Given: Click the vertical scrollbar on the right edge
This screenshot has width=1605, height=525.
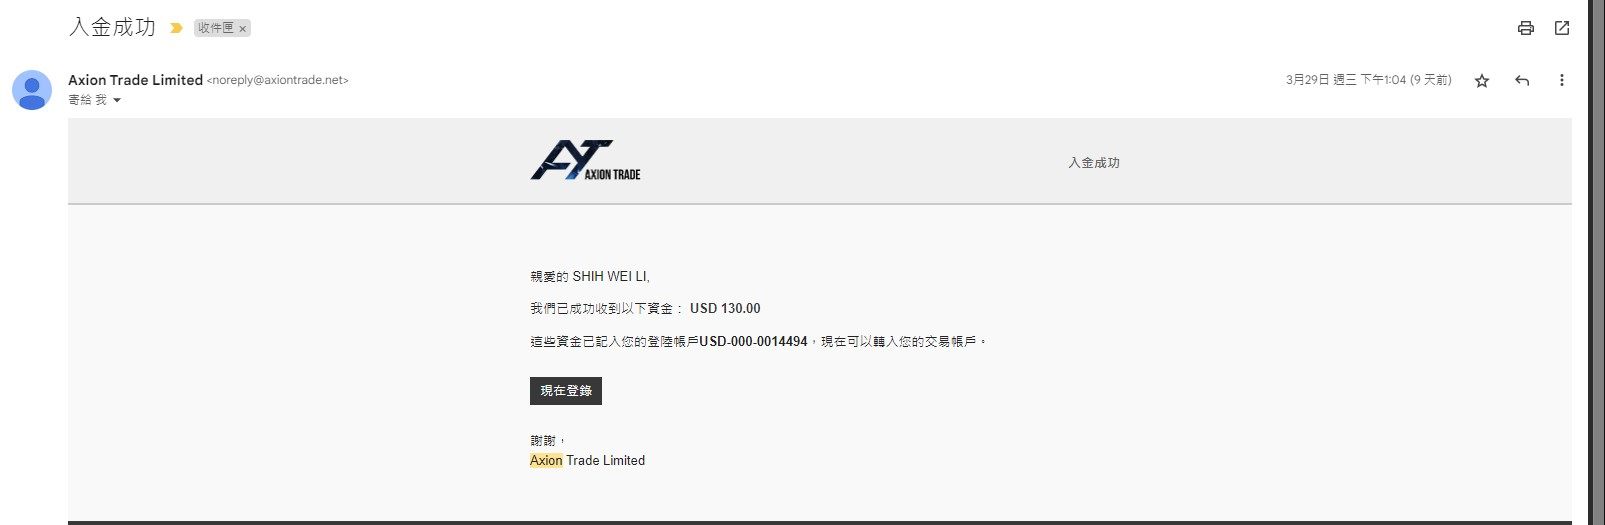Looking at the screenshot, I should (x=1596, y=262).
